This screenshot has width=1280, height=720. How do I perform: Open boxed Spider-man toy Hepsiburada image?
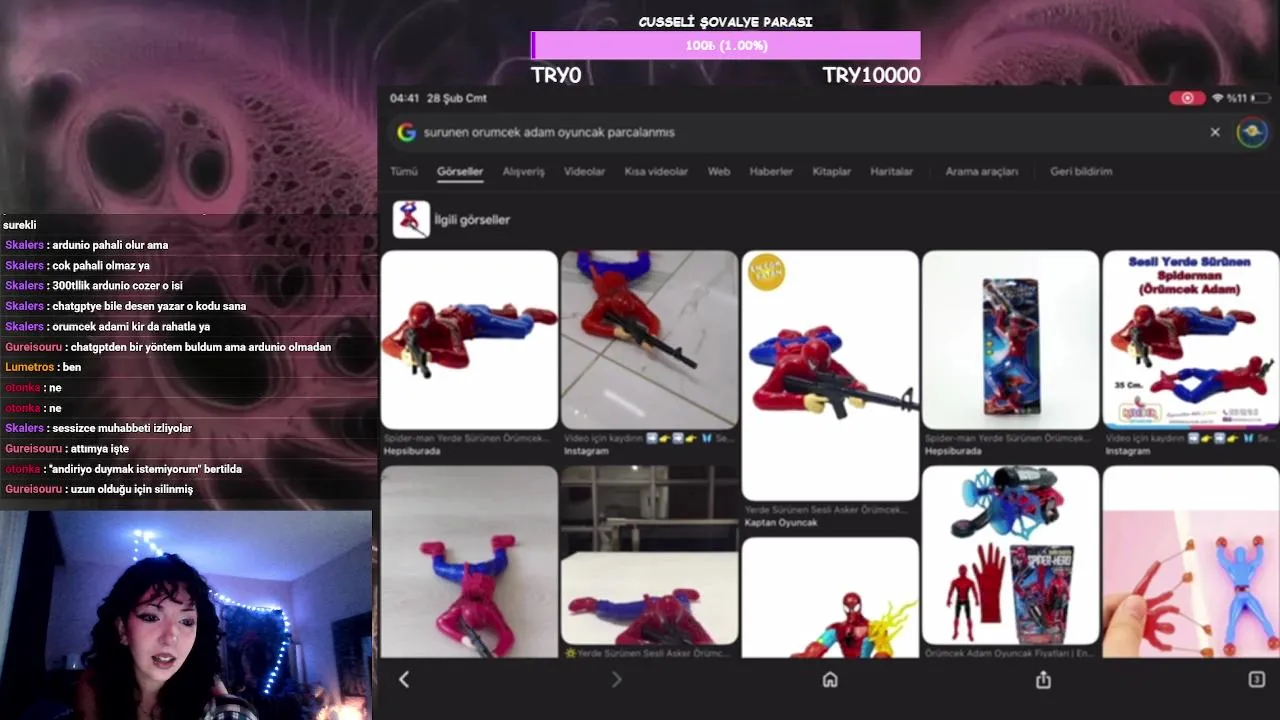coord(1010,340)
